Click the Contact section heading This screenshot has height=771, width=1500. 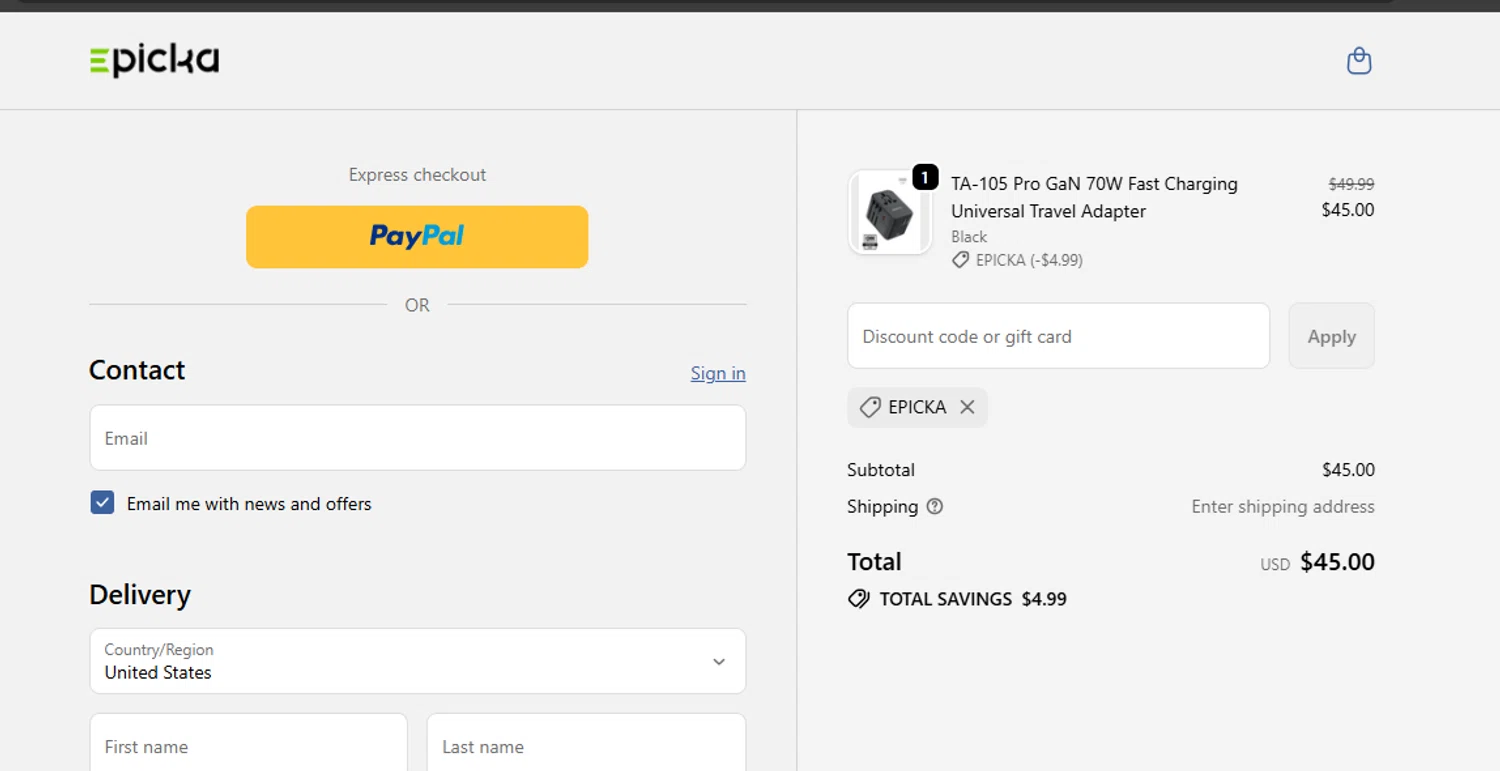point(137,370)
